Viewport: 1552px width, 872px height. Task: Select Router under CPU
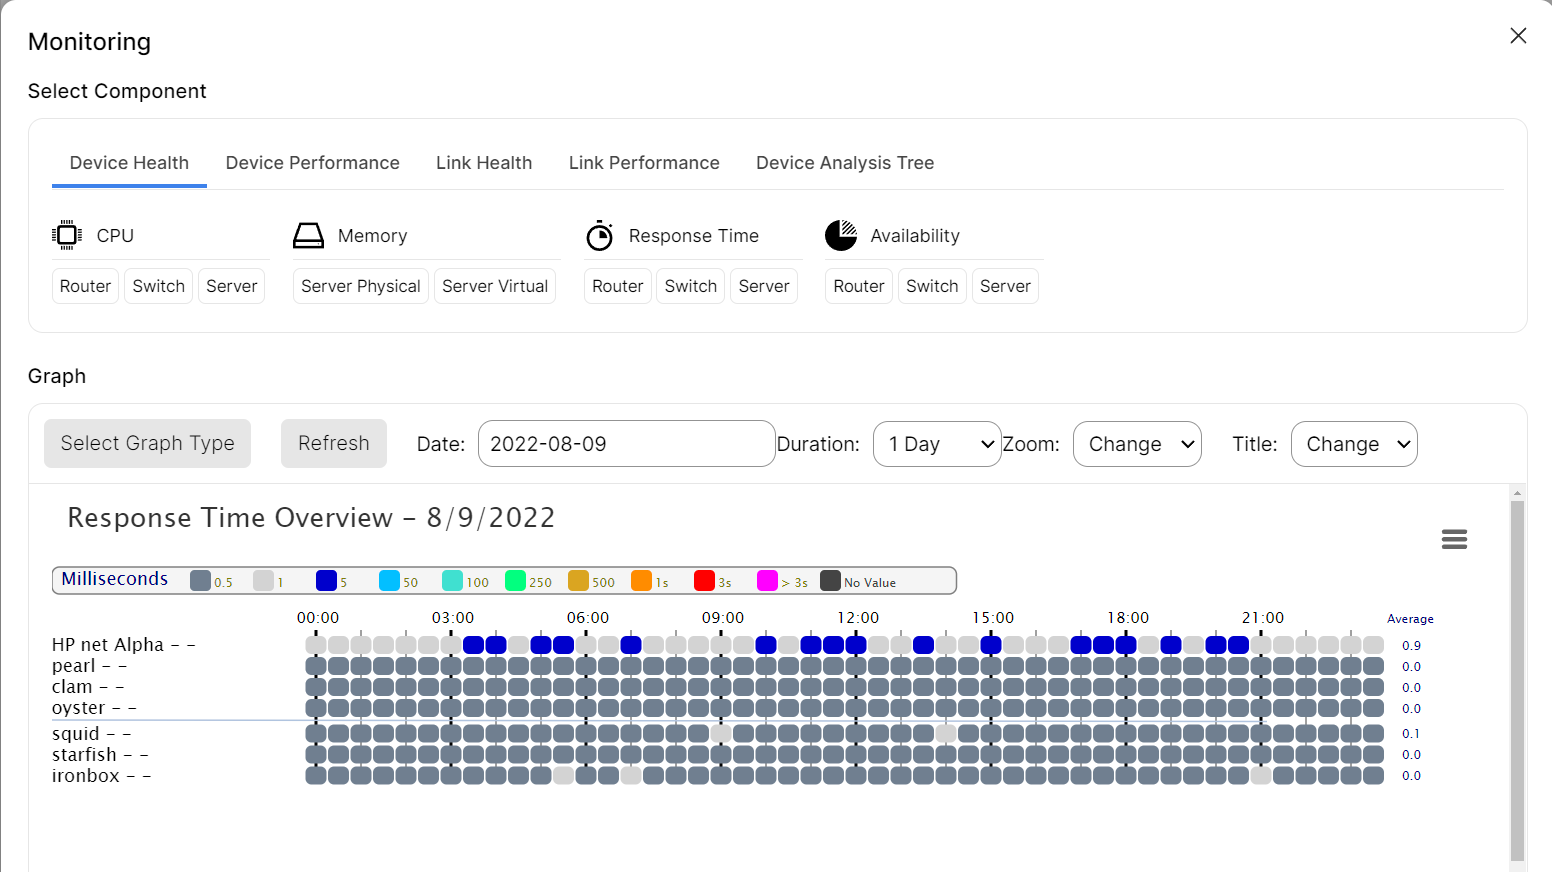(85, 286)
